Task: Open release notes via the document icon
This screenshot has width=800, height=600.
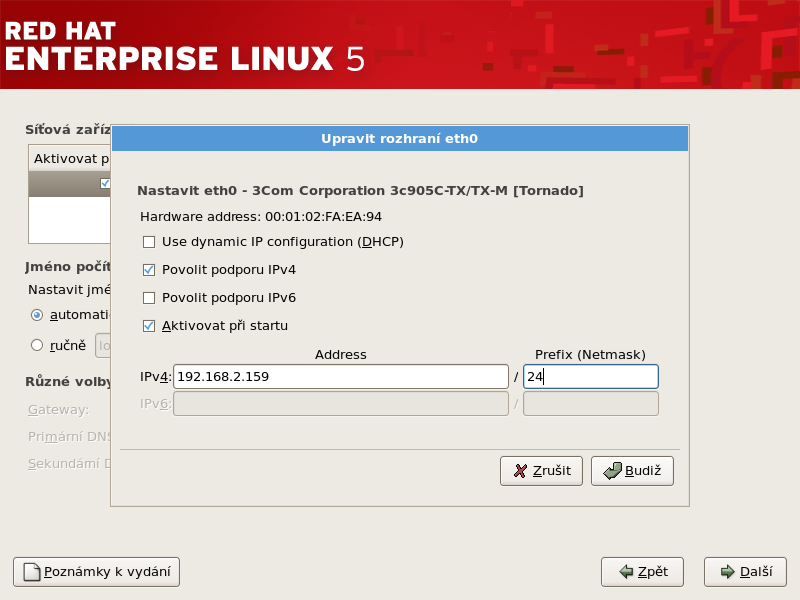Action: pos(32,572)
